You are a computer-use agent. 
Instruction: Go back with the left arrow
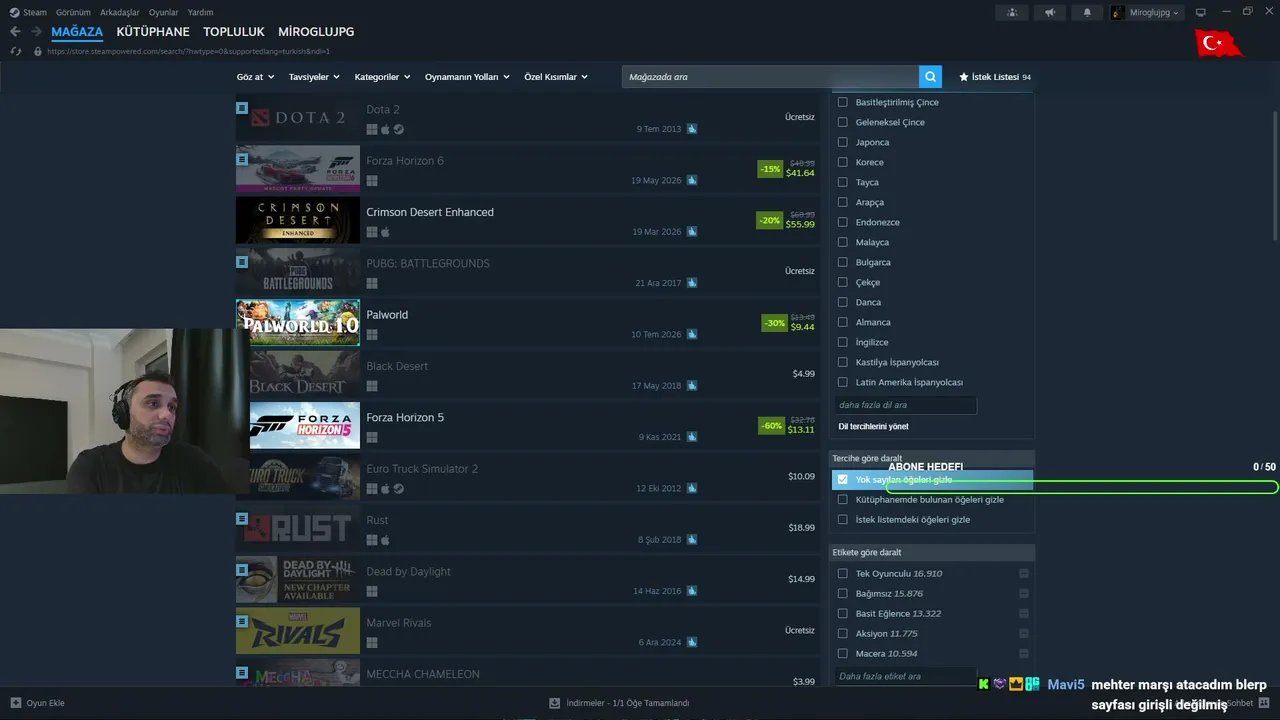pyautogui.click(x=15, y=32)
